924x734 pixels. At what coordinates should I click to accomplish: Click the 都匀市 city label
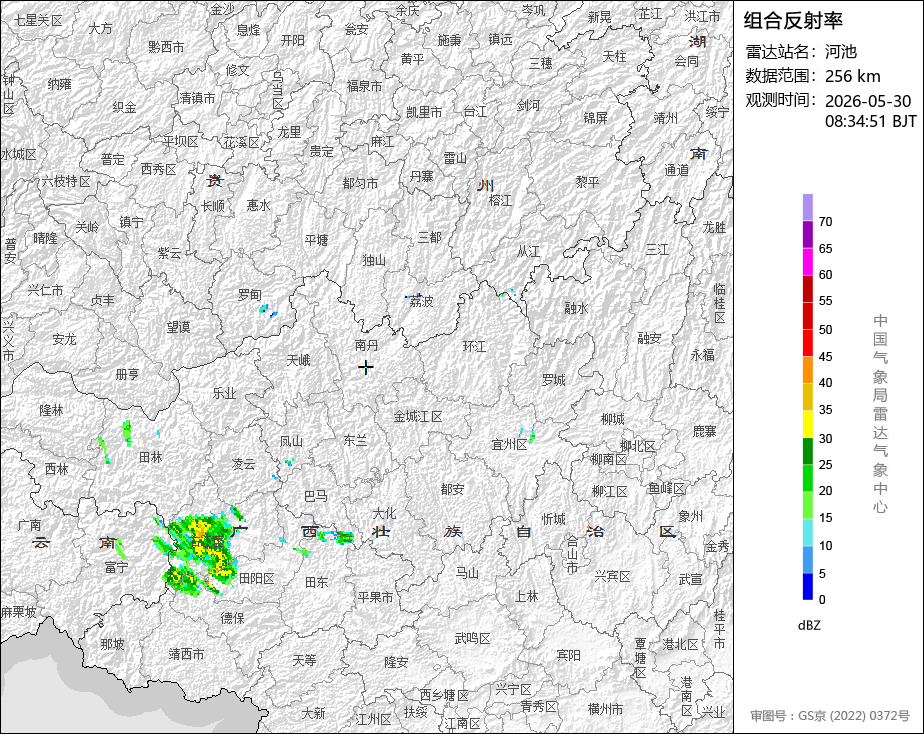click(x=360, y=183)
